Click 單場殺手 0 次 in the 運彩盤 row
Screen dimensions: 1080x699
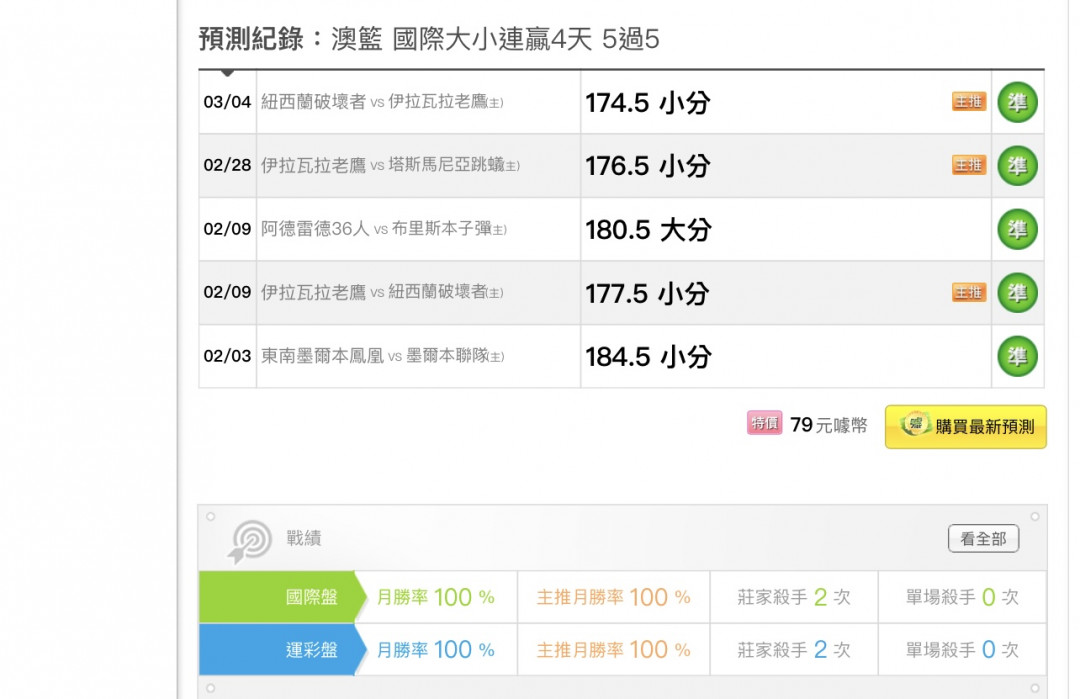962,649
